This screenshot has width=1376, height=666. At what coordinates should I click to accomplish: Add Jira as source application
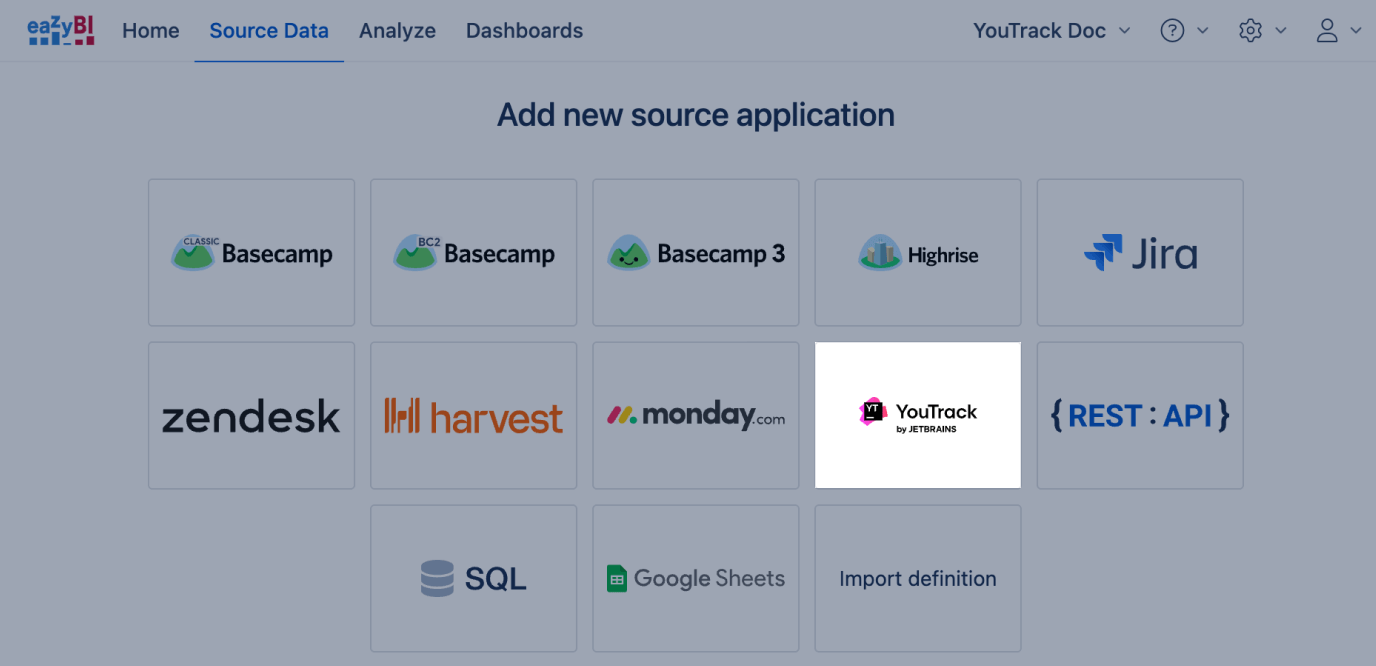point(1139,253)
